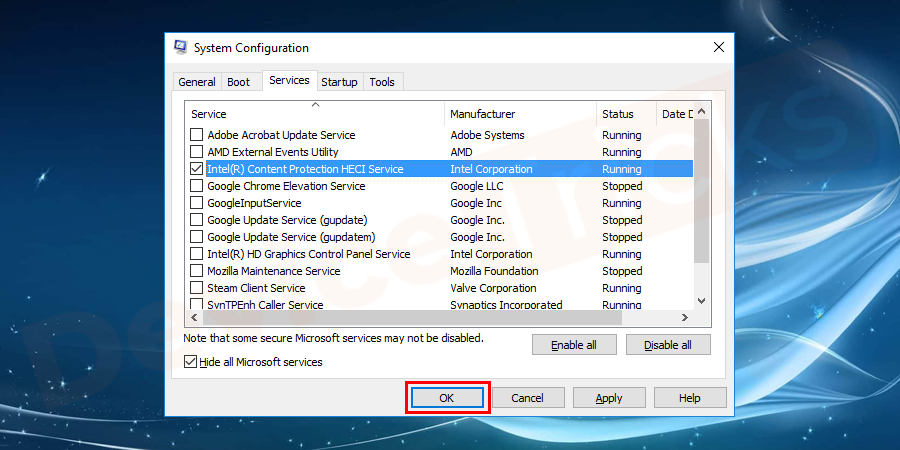Select the 'Valve Corporation' manufacturer cell
This screenshot has width=900, height=450.
pyautogui.click(x=494, y=288)
